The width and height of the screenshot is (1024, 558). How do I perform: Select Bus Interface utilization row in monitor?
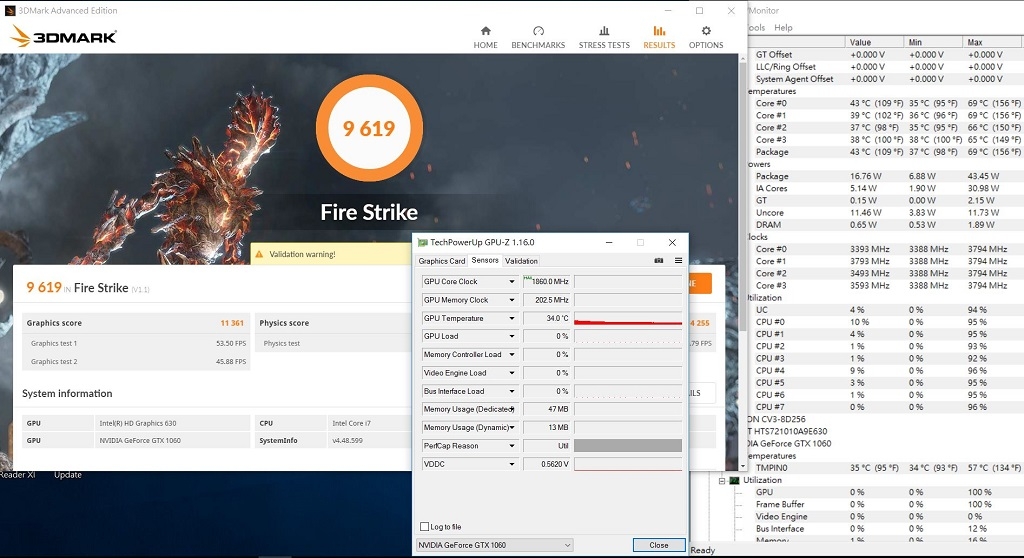(x=885, y=529)
